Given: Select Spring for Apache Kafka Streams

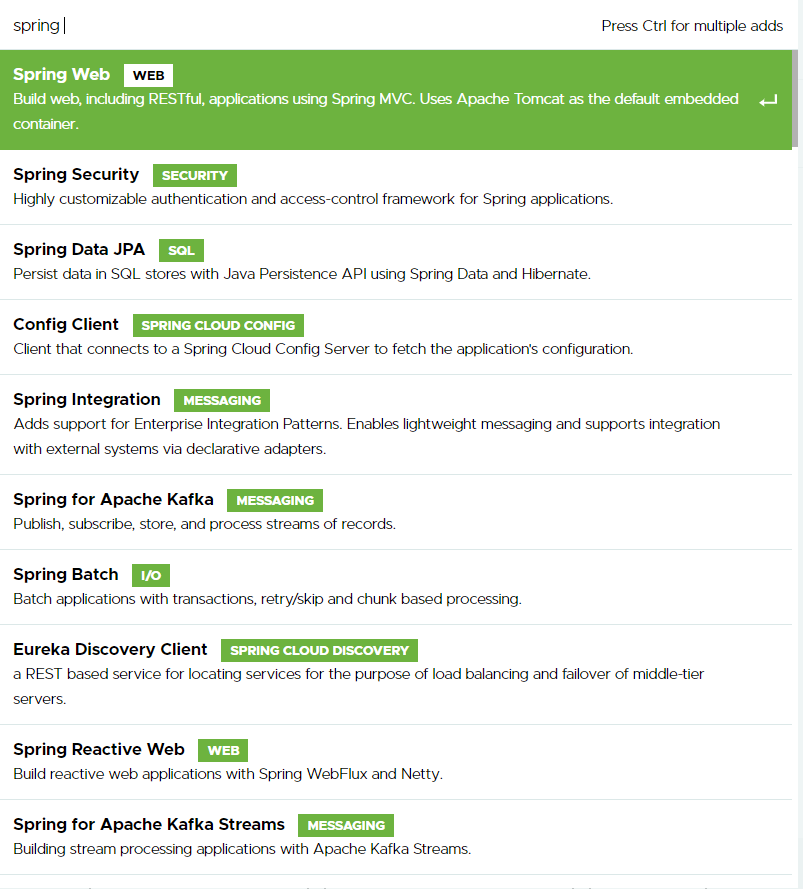Looking at the screenshot, I should 396,837.
